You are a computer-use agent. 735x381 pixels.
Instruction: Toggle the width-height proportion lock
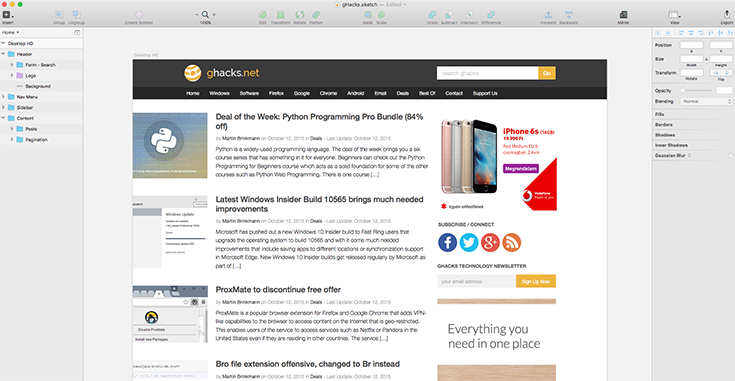click(706, 59)
